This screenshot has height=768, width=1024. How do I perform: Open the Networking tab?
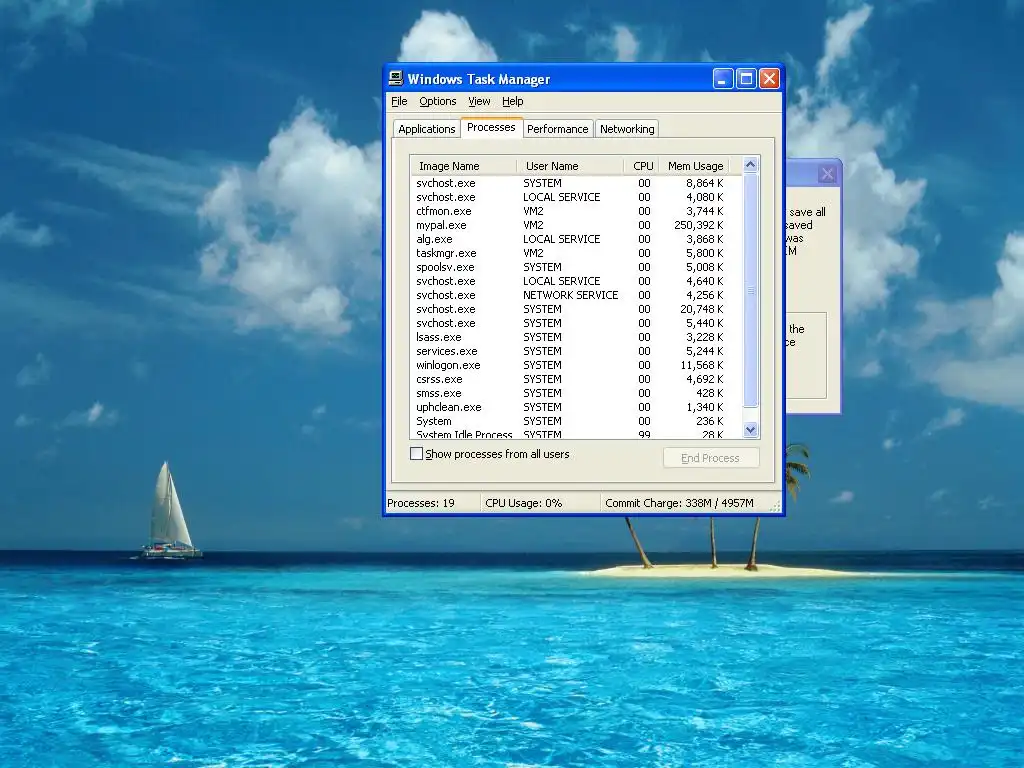627,129
